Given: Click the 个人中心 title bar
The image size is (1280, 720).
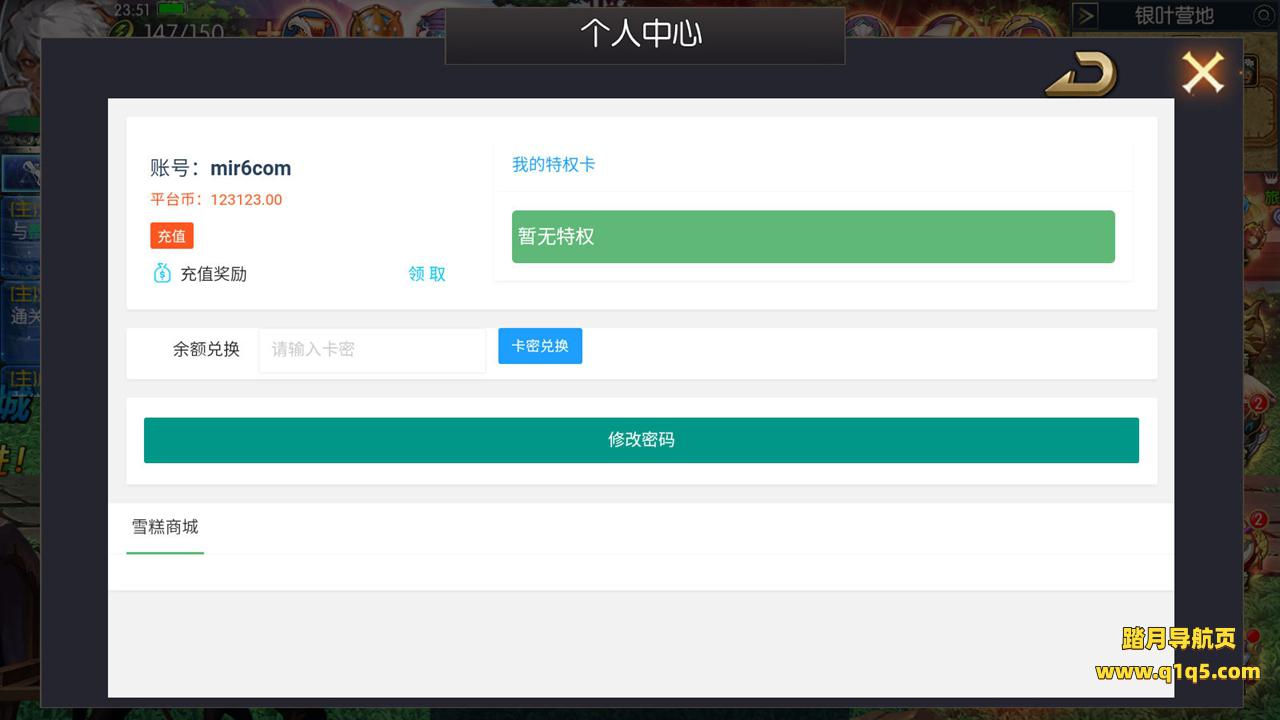Looking at the screenshot, I should [644, 35].
